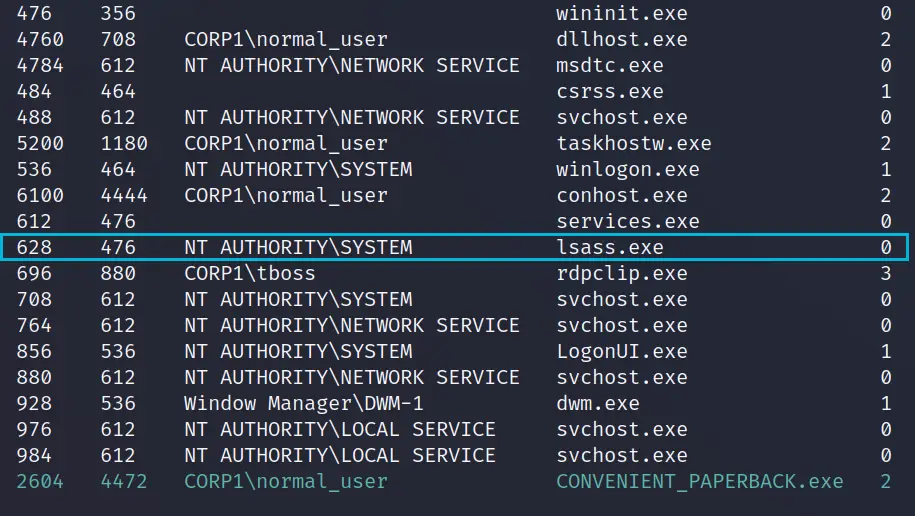Click parent PID 4444 in conhost.exe row
The width and height of the screenshot is (915, 516).
(124, 196)
